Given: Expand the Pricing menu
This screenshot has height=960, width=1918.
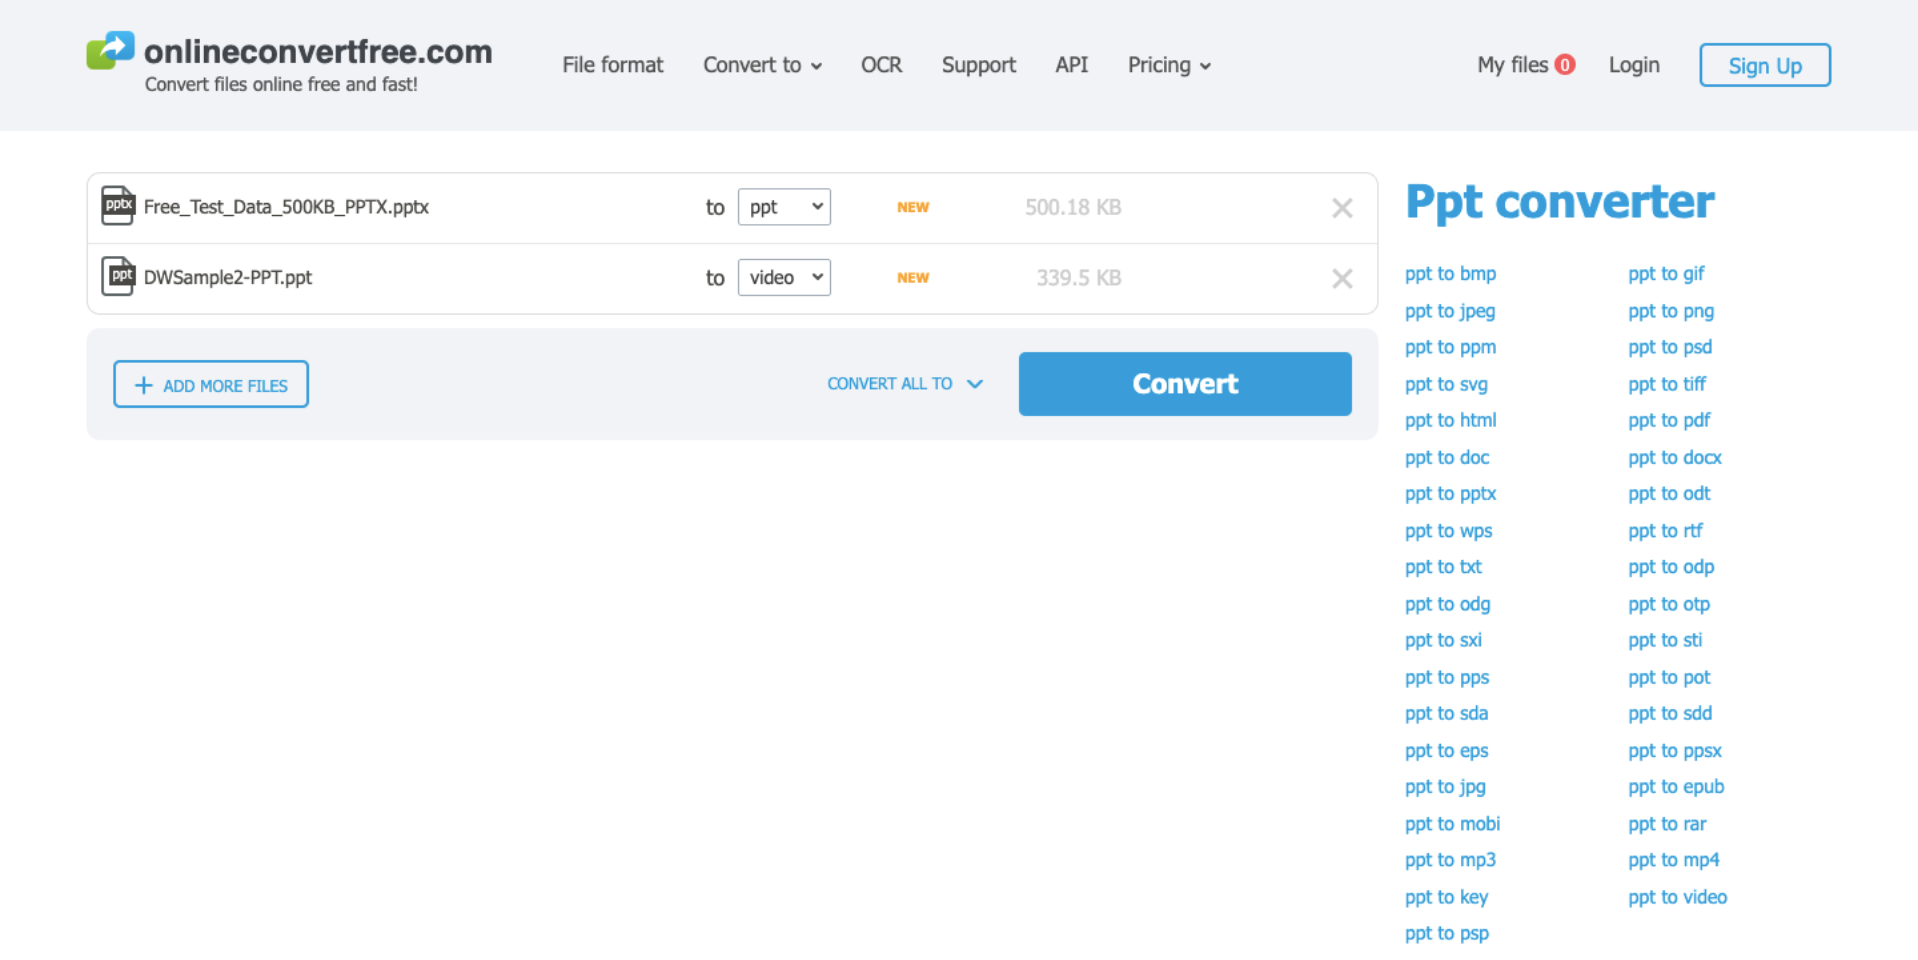Looking at the screenshot, I should tap(1167, 64).
